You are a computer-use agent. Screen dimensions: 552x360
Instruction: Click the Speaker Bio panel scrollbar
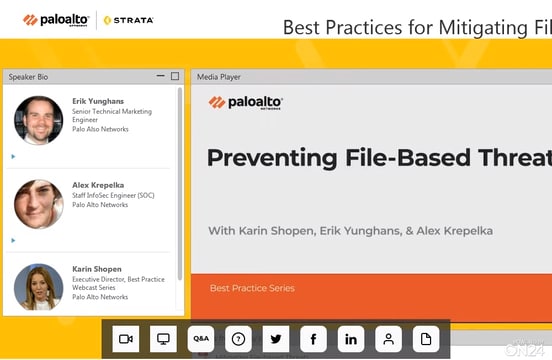[x=180, y=184]
